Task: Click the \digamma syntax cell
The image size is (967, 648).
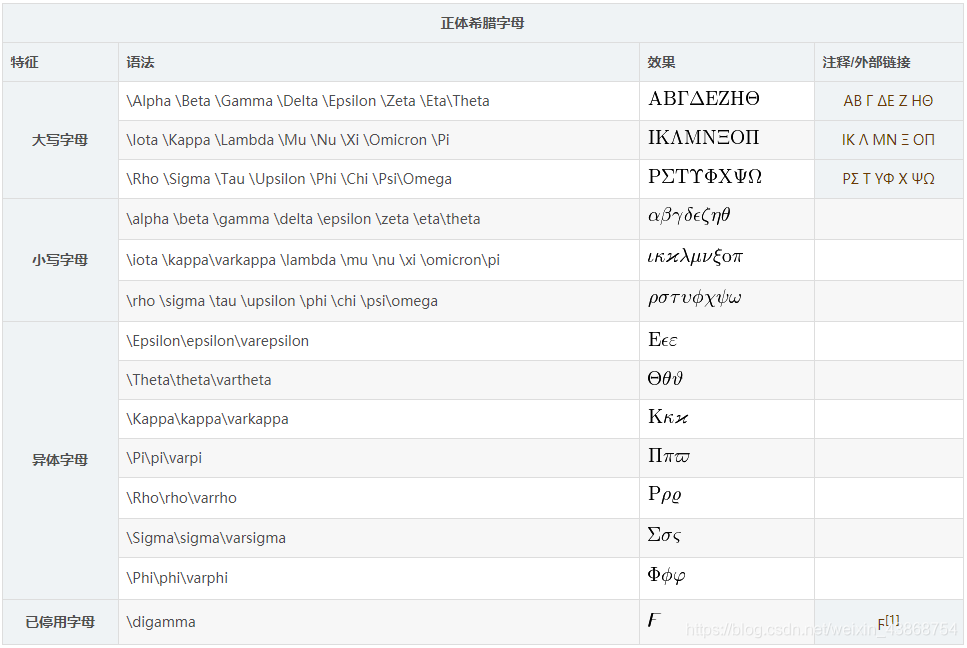Action: (379, 622)
